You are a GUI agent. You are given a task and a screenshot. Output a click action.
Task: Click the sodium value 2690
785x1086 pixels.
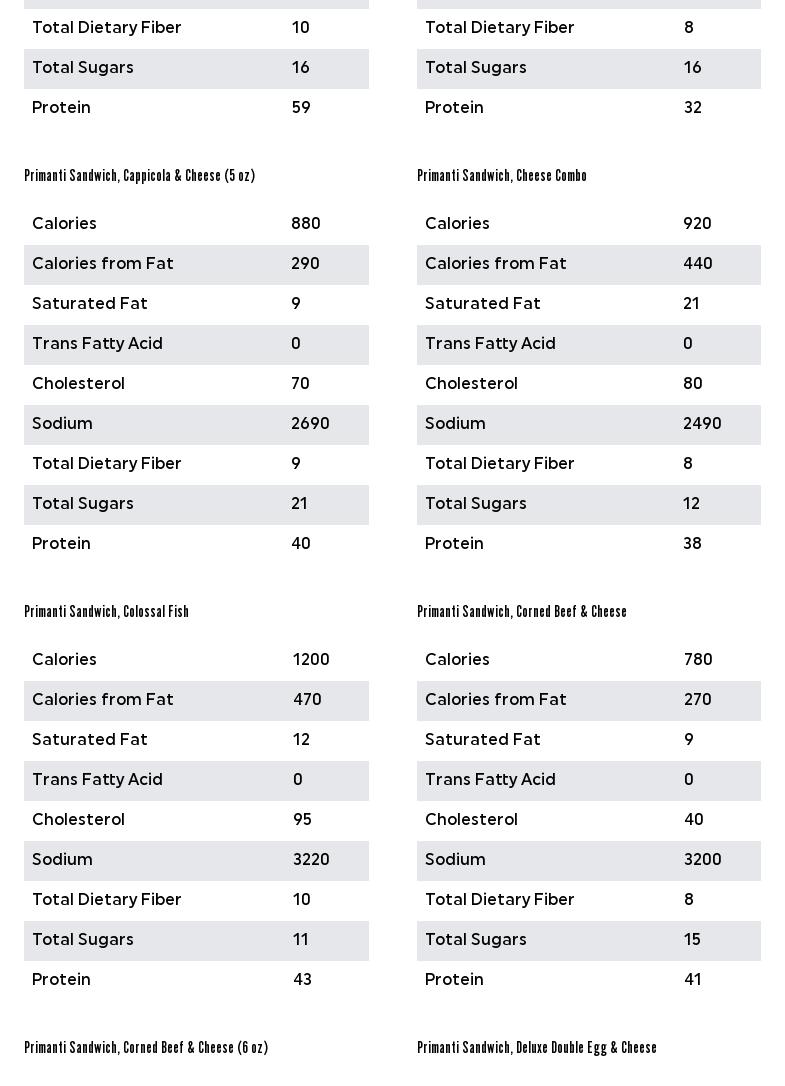coord(310,424)
